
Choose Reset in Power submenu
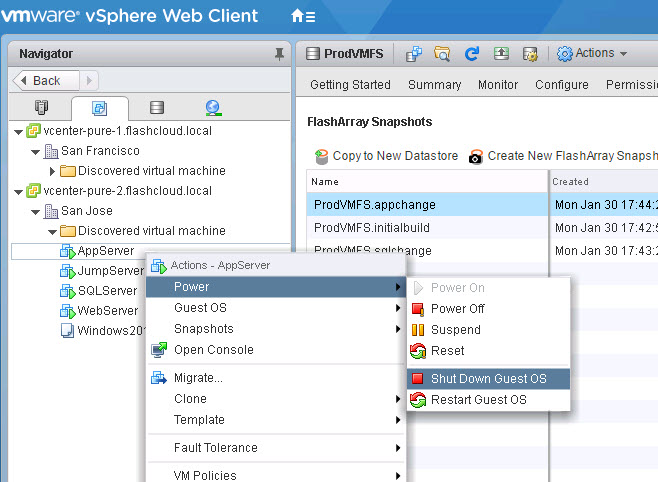[x=488, y=351]
